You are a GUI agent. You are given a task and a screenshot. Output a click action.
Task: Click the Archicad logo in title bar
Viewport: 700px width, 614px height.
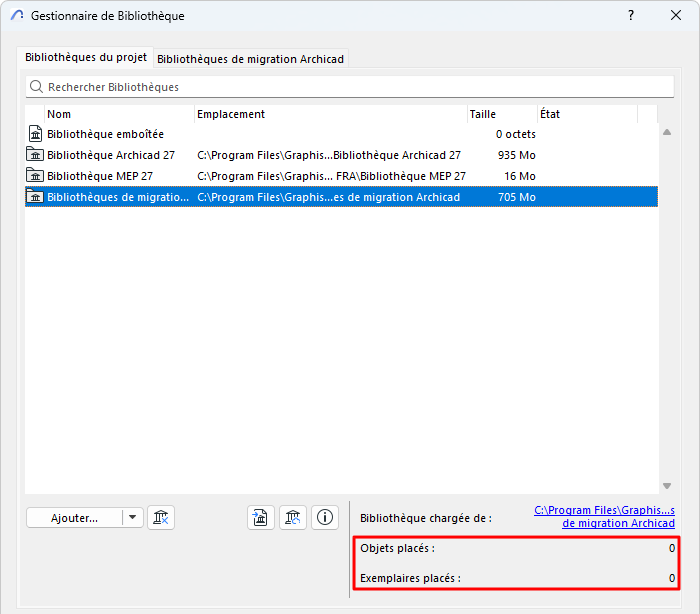click(x=17, y=15)
